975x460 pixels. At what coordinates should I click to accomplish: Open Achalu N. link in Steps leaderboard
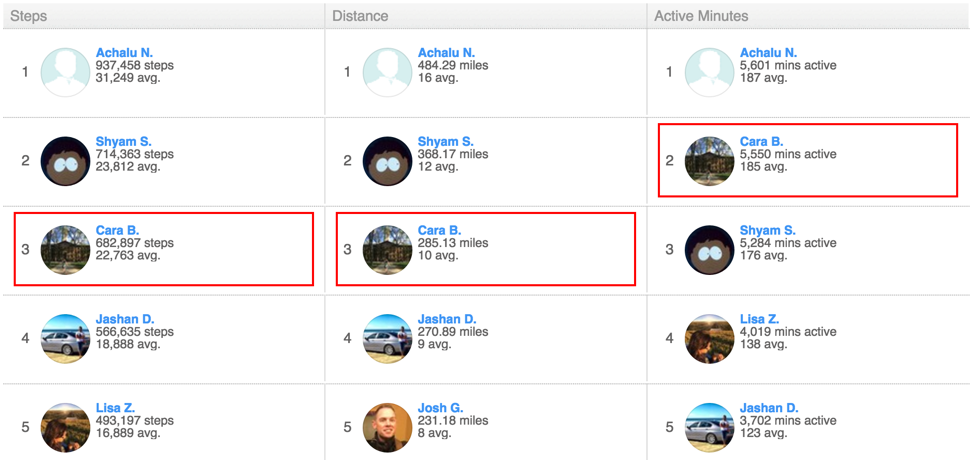coord(125,53)
